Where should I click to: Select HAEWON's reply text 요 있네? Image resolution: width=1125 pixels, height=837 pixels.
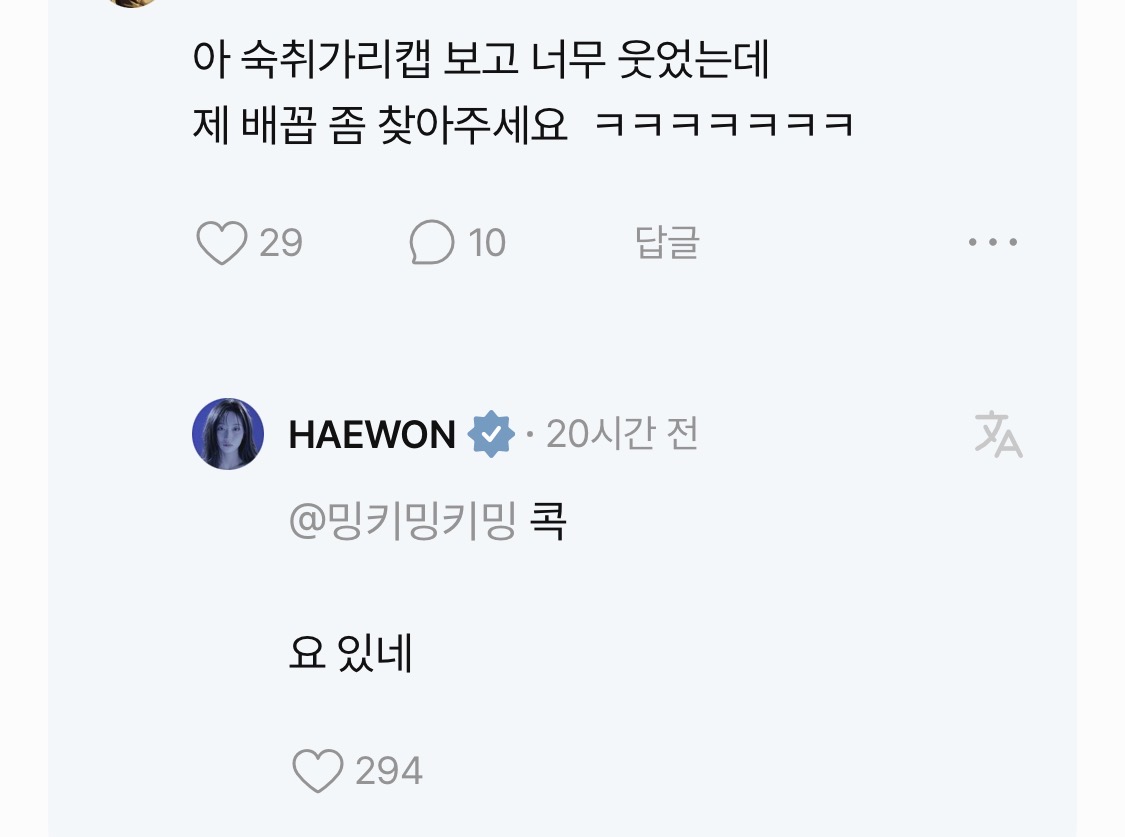click(351, 653)
